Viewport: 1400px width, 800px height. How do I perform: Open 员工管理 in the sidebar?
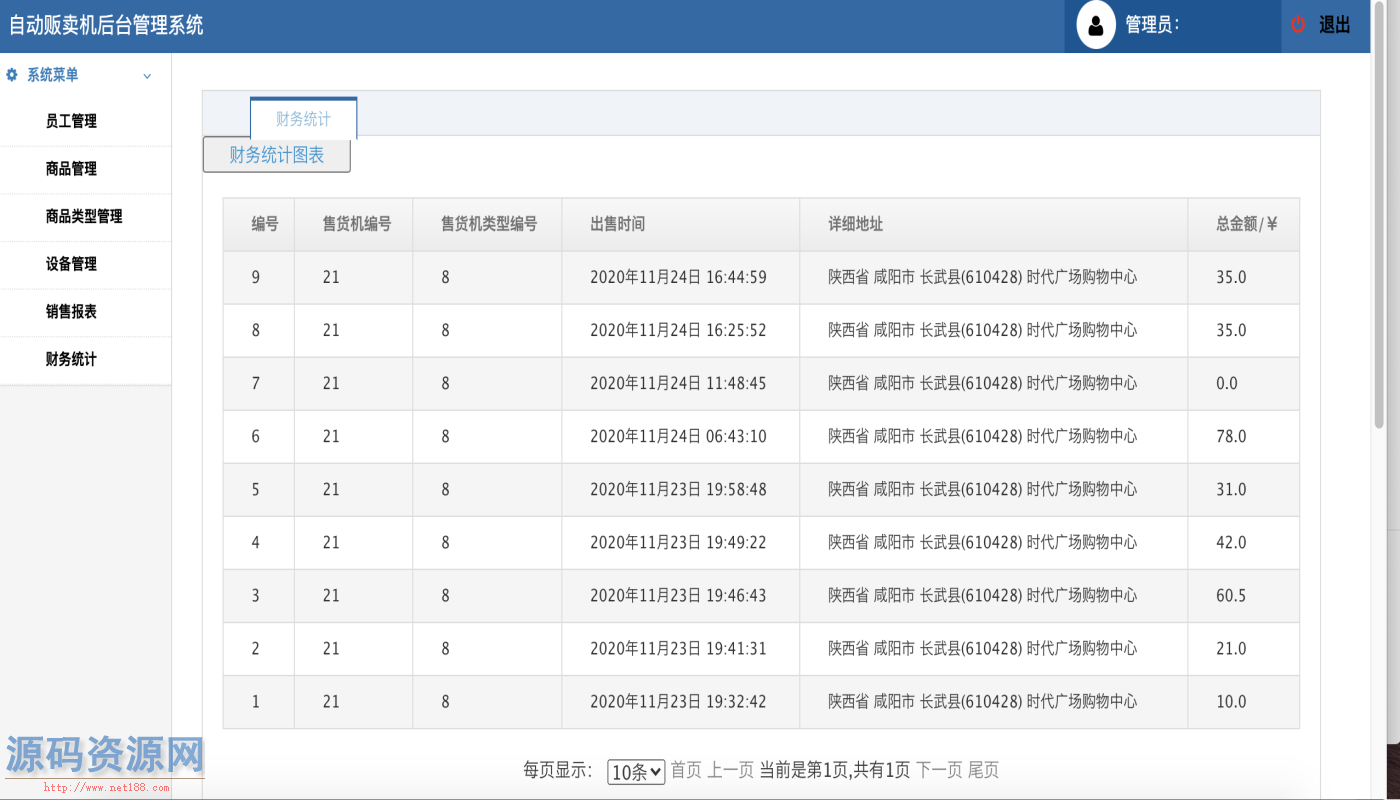71,121
